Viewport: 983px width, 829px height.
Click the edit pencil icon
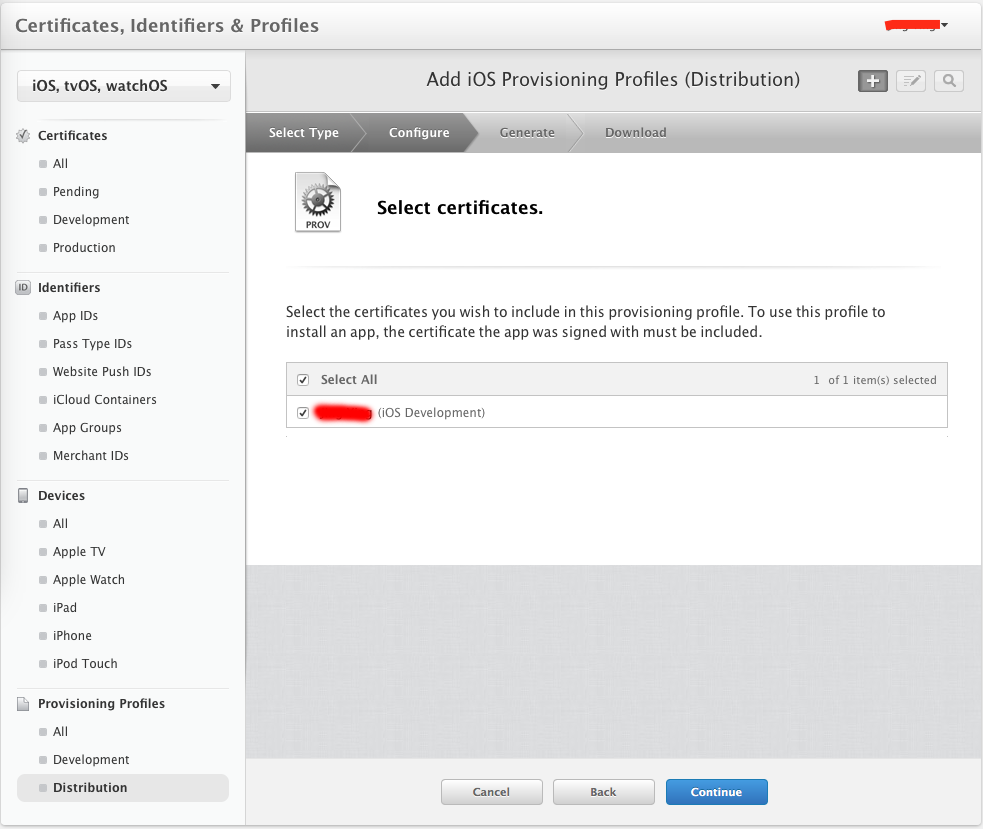910,81
